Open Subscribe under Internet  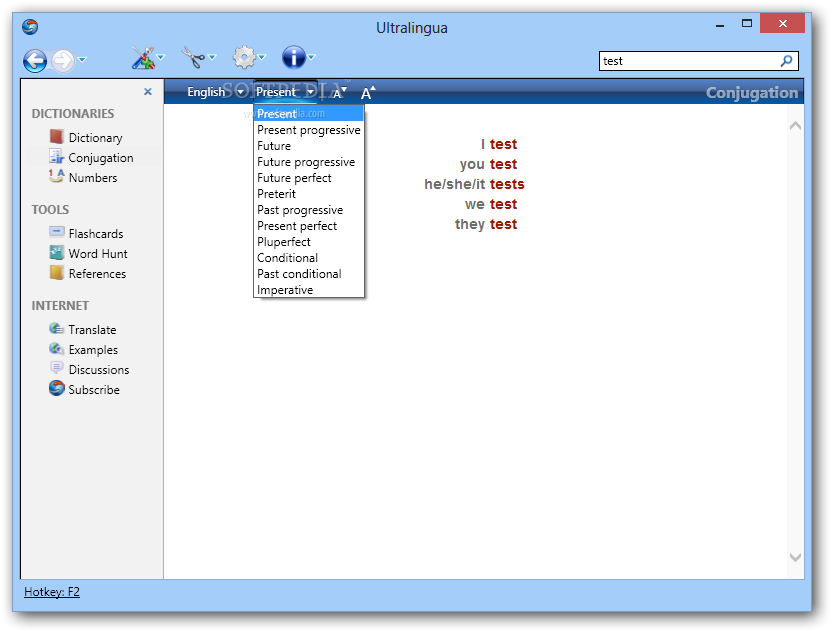(94, 390)
